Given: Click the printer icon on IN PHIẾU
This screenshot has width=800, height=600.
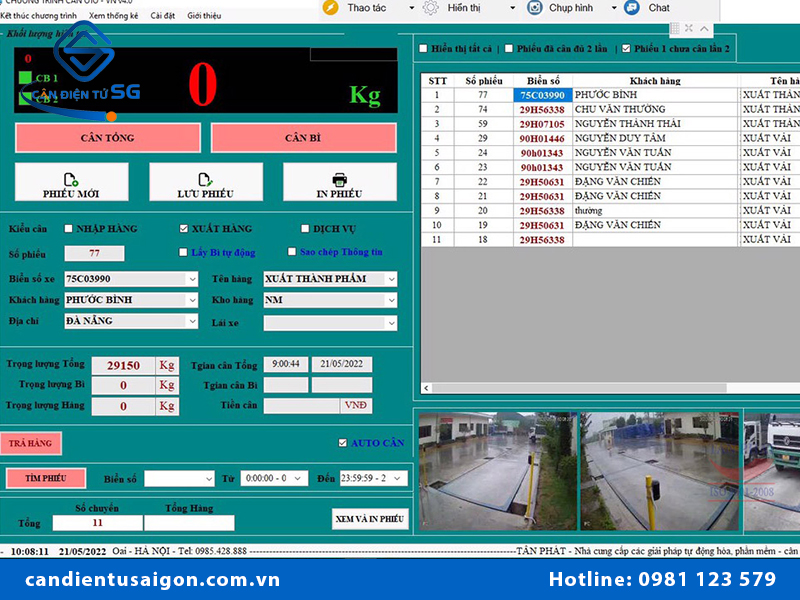Looking at the screenshot, I should pyautogui.click(x=339, y=180).
